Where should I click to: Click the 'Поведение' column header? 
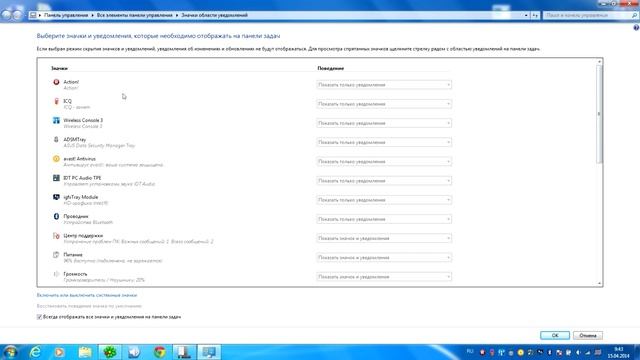coord(331,68)
